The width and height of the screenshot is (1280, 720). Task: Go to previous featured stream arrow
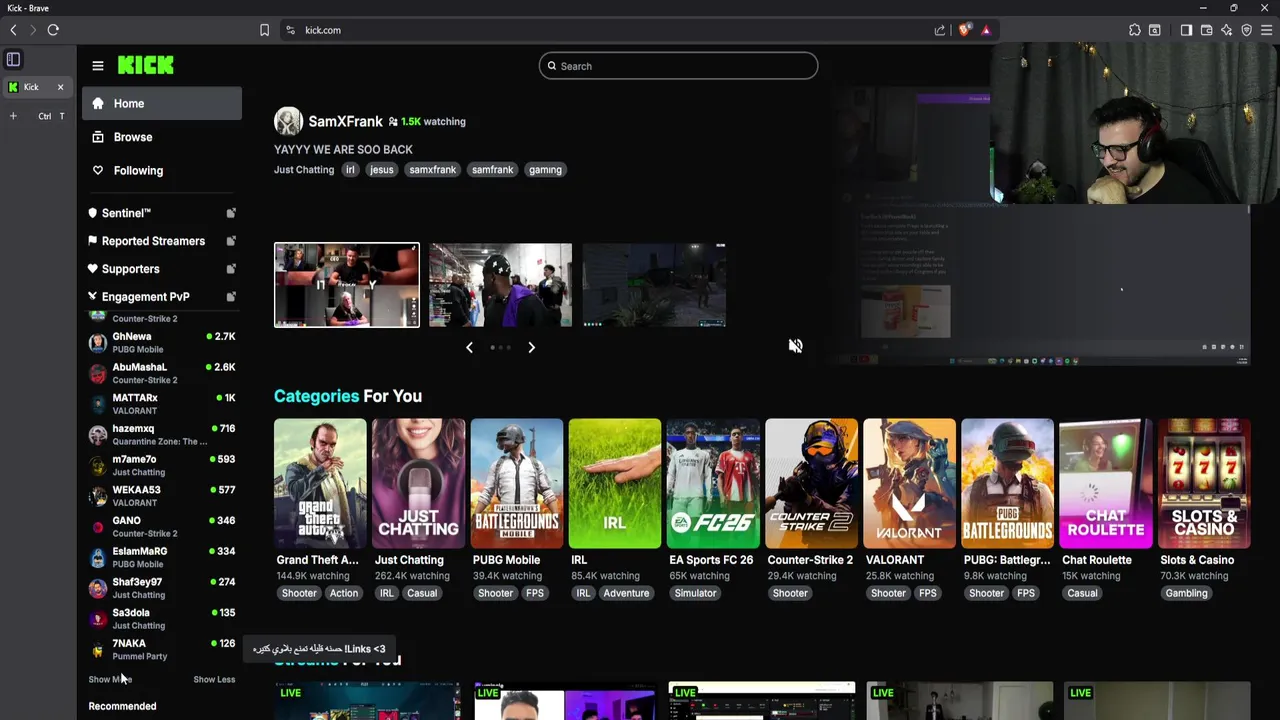pyautogui.click(x=469, y=347)
